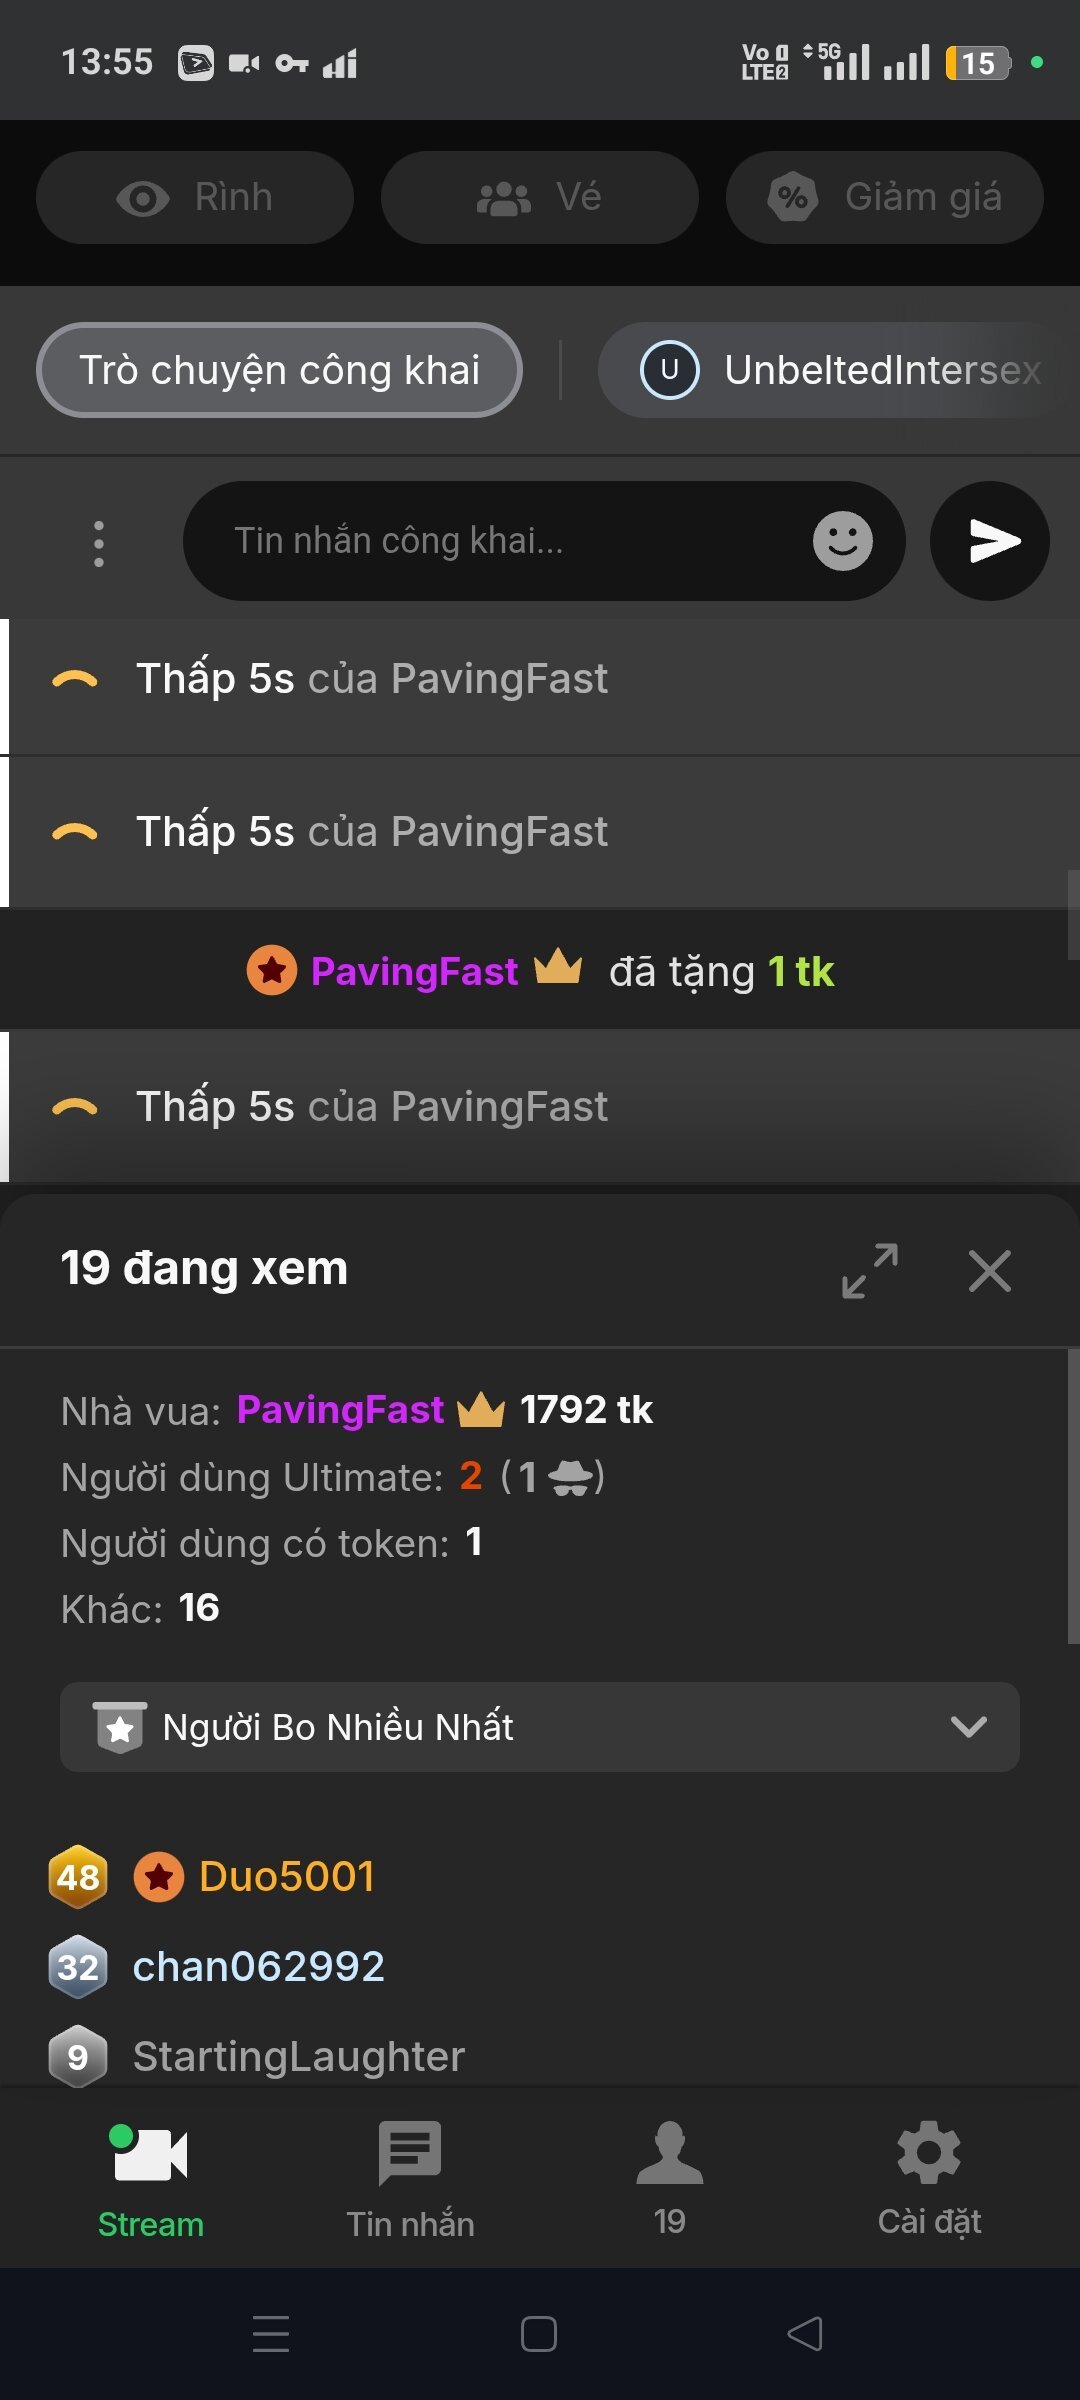Viewport: 1080px width, 2400px height.
Task: Open the chan062992 user profile
Action: click(x=258, y=1966)
